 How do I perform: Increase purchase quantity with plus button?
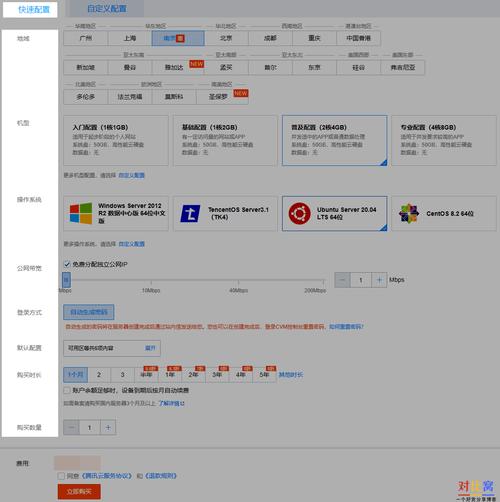coord(108,427)
